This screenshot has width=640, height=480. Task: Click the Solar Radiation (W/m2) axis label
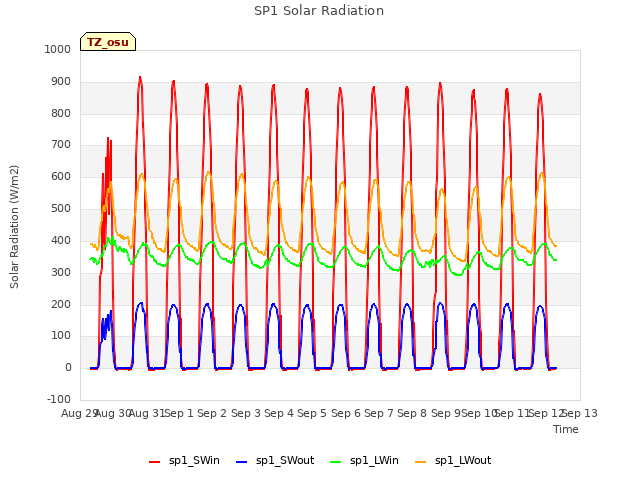pyautogui.click(x=14, y=227)
